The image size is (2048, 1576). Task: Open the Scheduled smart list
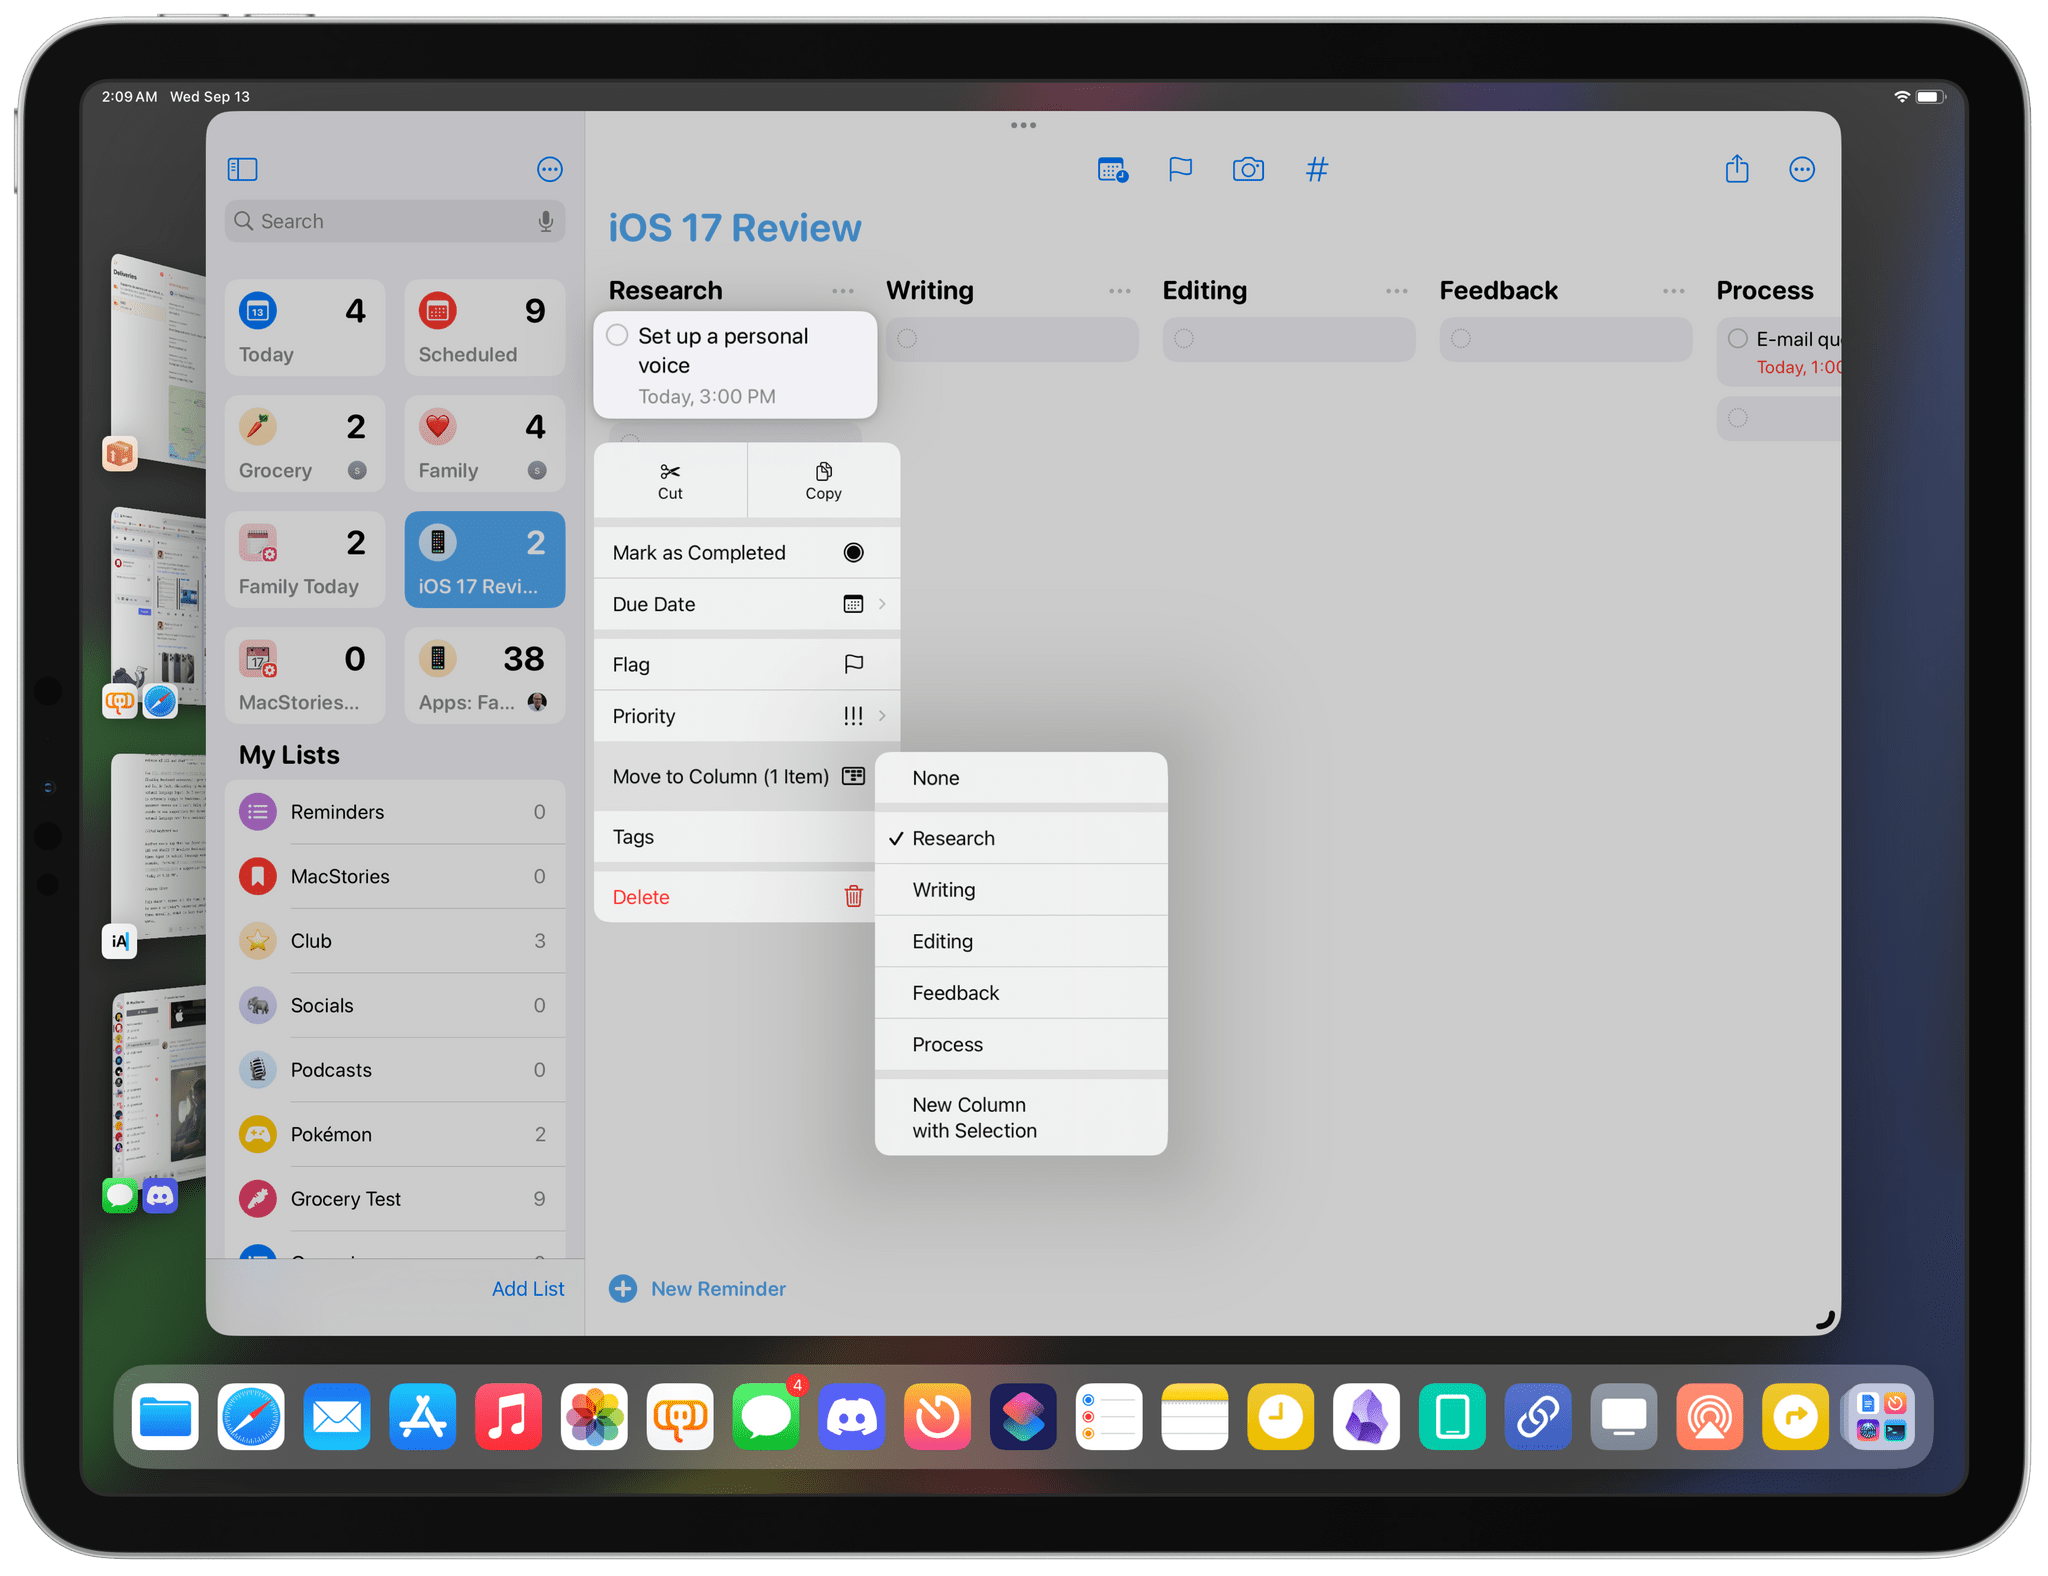pyautogui.click(x=485, y=328)
